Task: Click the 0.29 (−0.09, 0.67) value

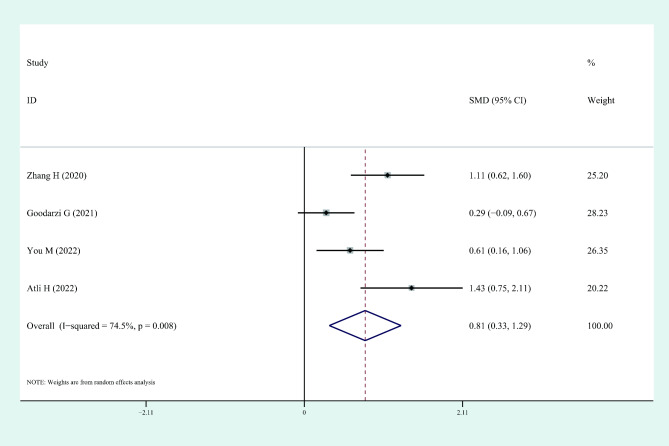Action: 502,213
